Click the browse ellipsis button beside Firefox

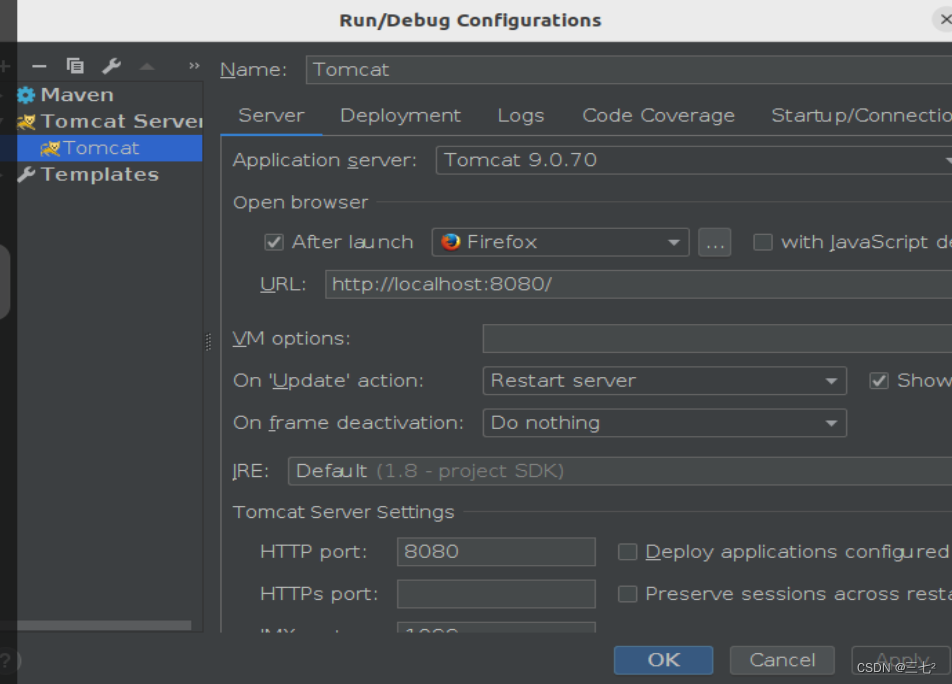pyautogui.click(x=715, y=242)
